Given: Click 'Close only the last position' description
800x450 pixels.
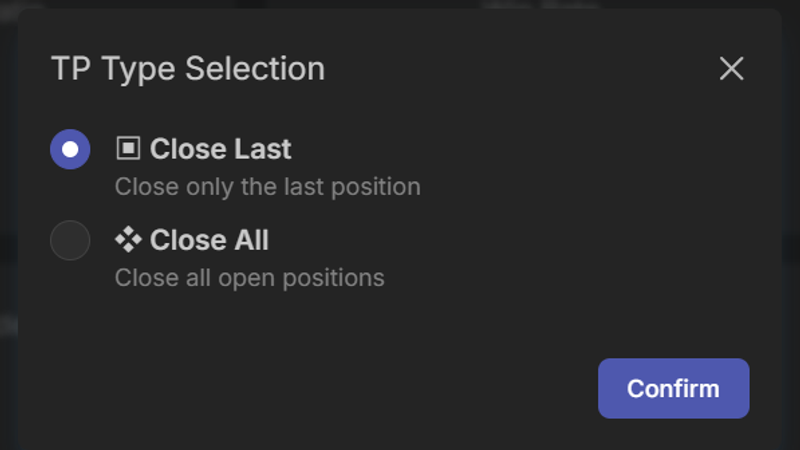Looking at the screenshot, I should coord(267,187).
